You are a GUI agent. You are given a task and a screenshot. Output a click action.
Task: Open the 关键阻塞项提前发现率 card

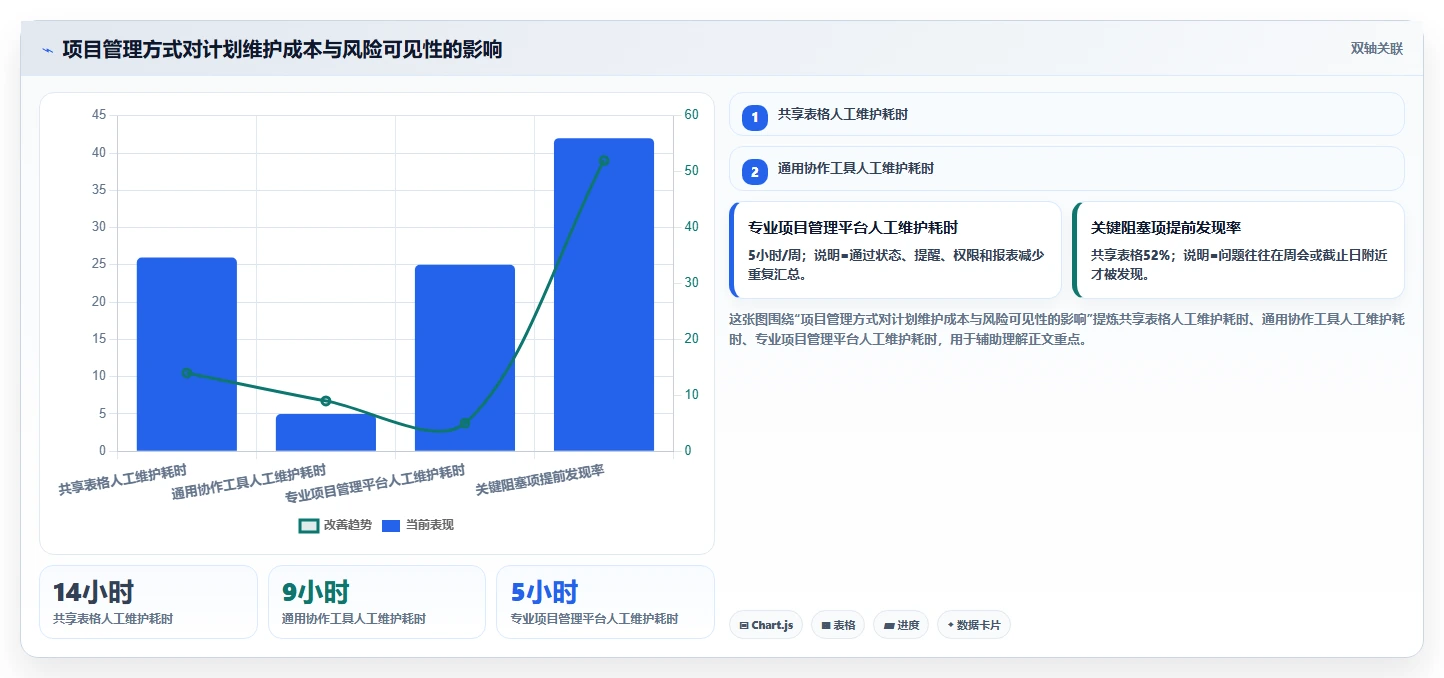point(1238,250)
